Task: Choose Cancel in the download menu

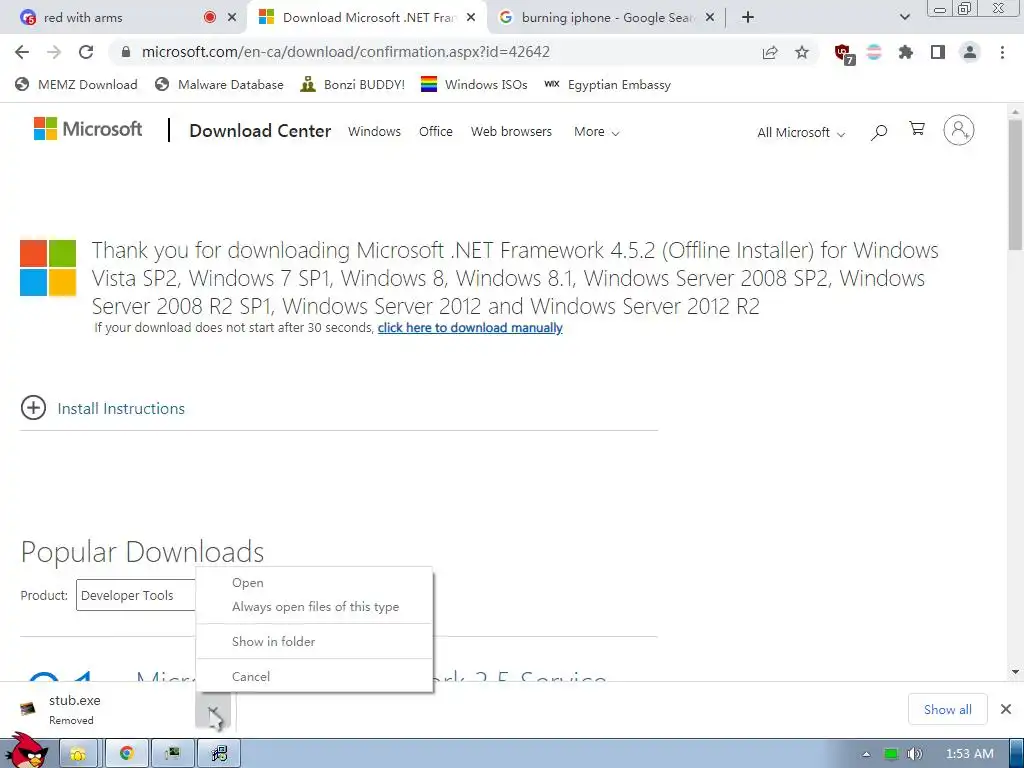Action: (x=314, y=677)
